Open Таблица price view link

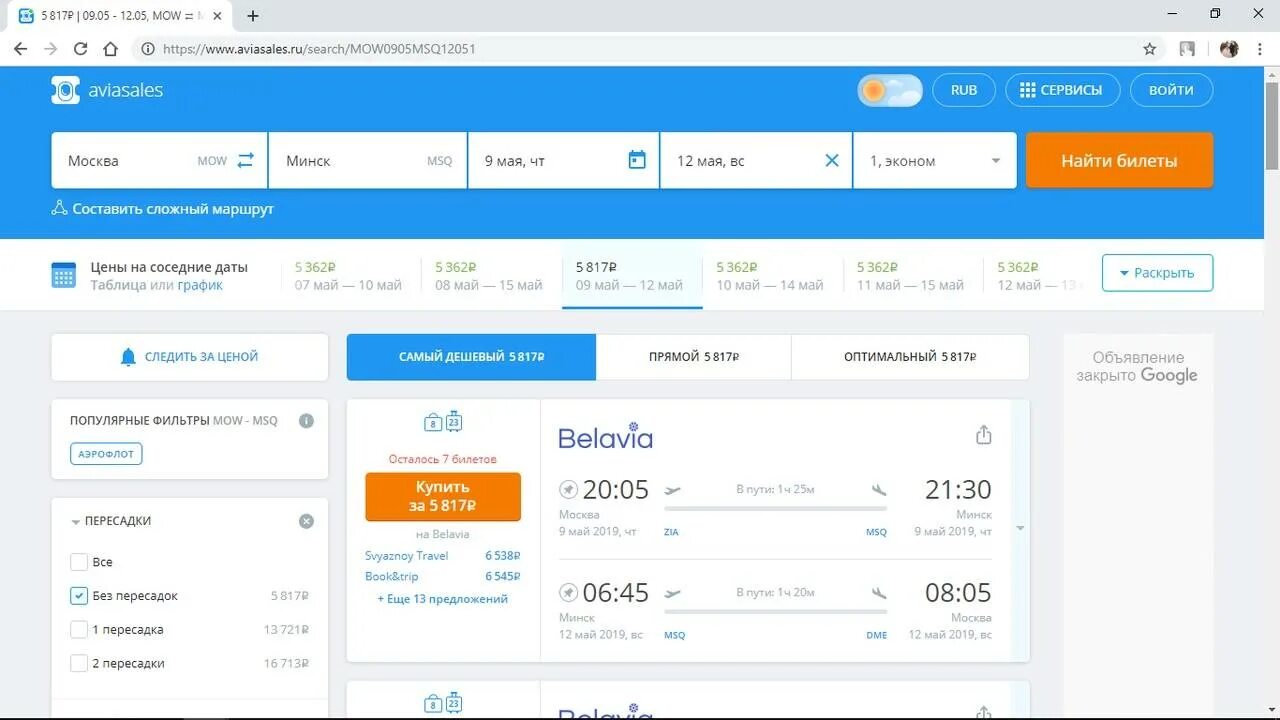click(118, 285)
